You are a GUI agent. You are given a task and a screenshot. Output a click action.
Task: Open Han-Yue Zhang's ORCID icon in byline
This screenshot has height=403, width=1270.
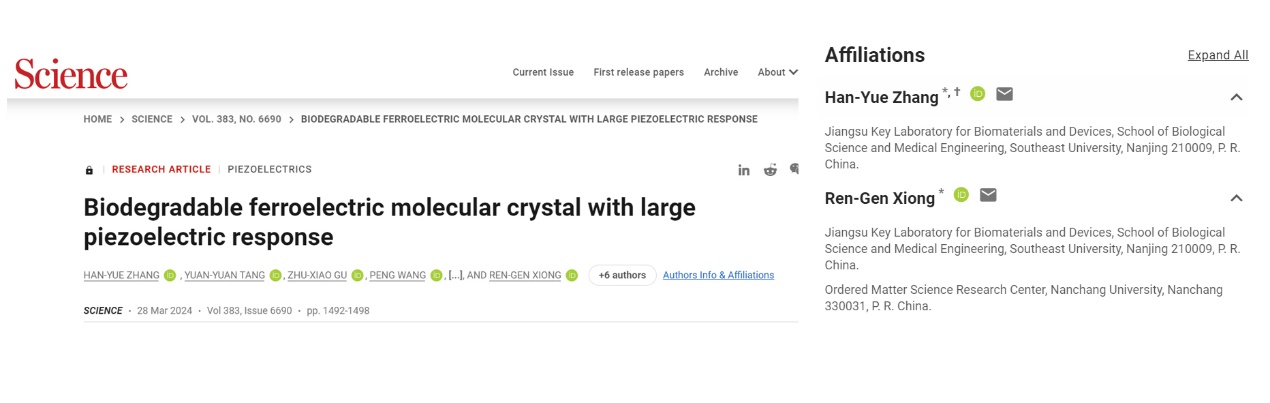click(x=170, y=275)
